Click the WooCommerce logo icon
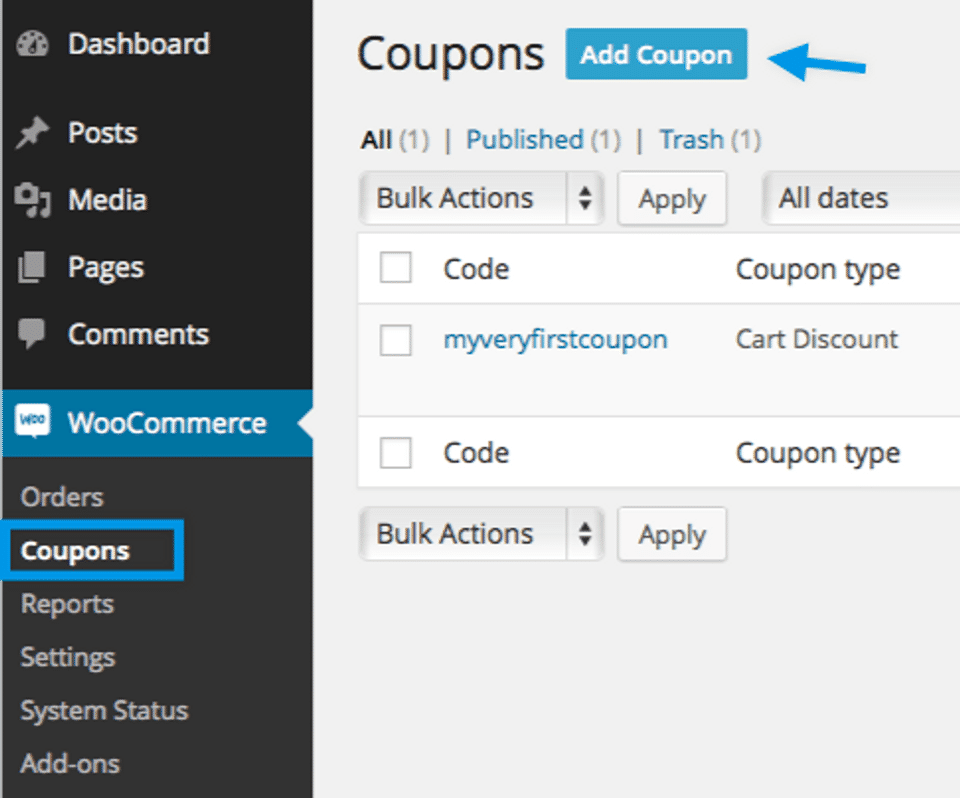960x798 pixels. tap(33, 422)
